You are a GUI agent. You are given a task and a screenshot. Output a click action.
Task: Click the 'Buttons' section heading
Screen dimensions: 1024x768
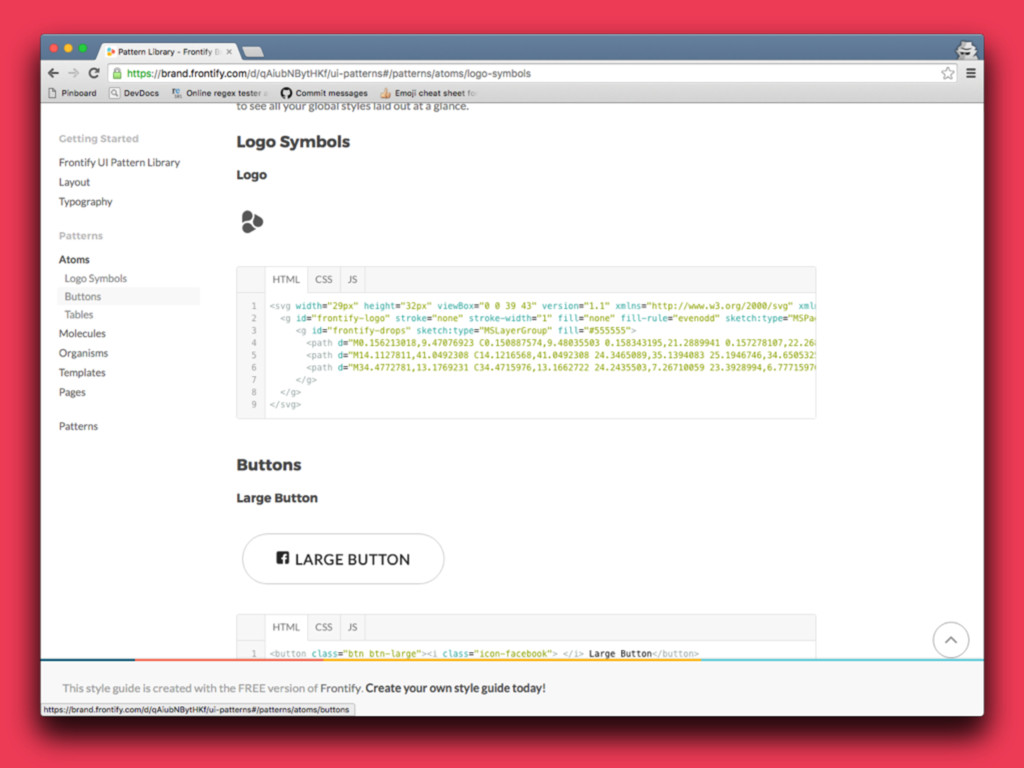(269, 465)
